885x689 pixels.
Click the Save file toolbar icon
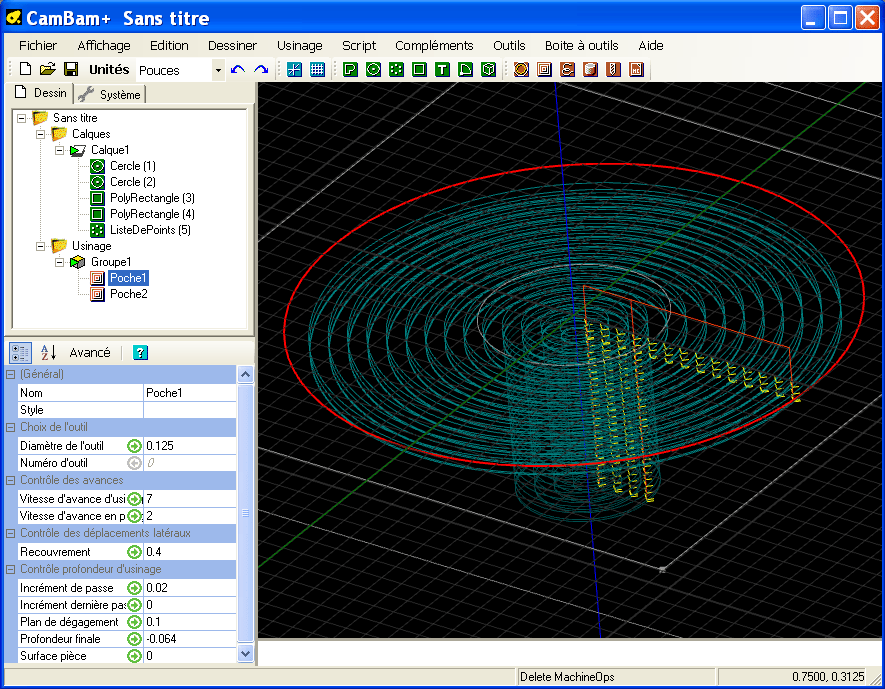[x=71, y=69]
